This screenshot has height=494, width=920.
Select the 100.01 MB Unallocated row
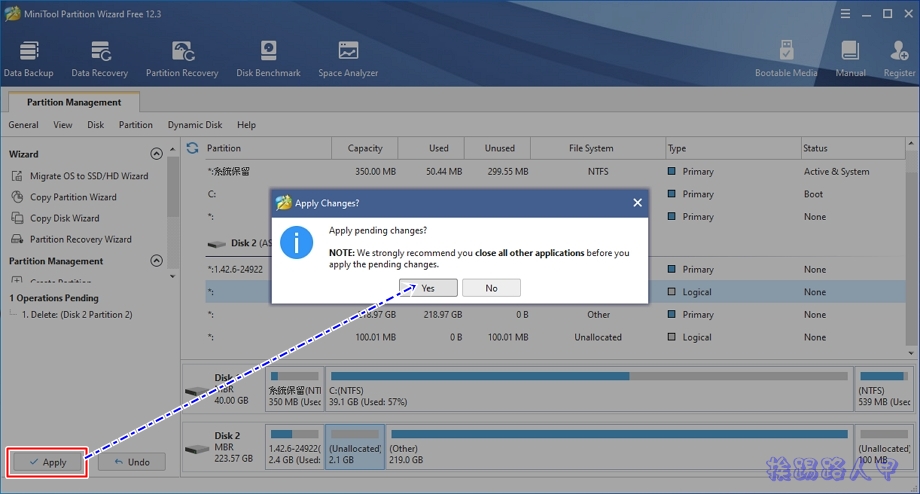(x=554, y=337)
